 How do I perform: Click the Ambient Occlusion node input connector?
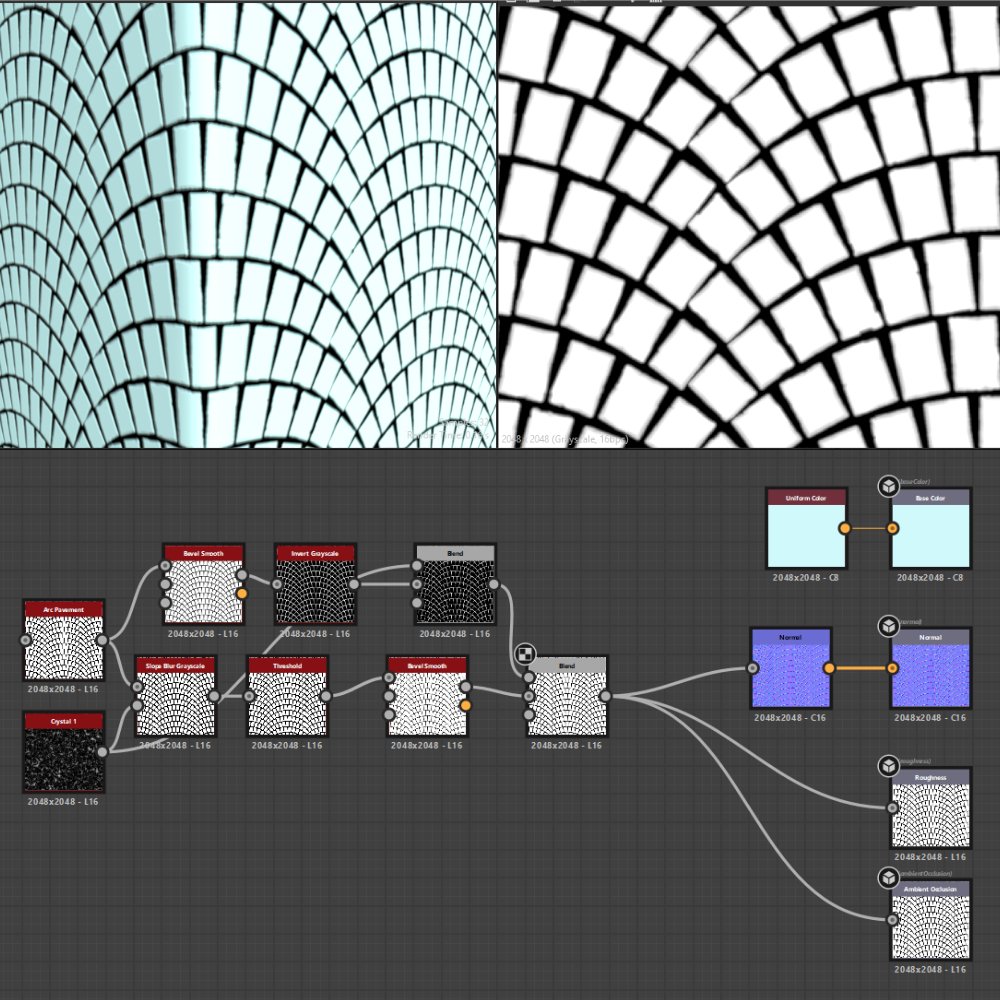click(892, 920)
